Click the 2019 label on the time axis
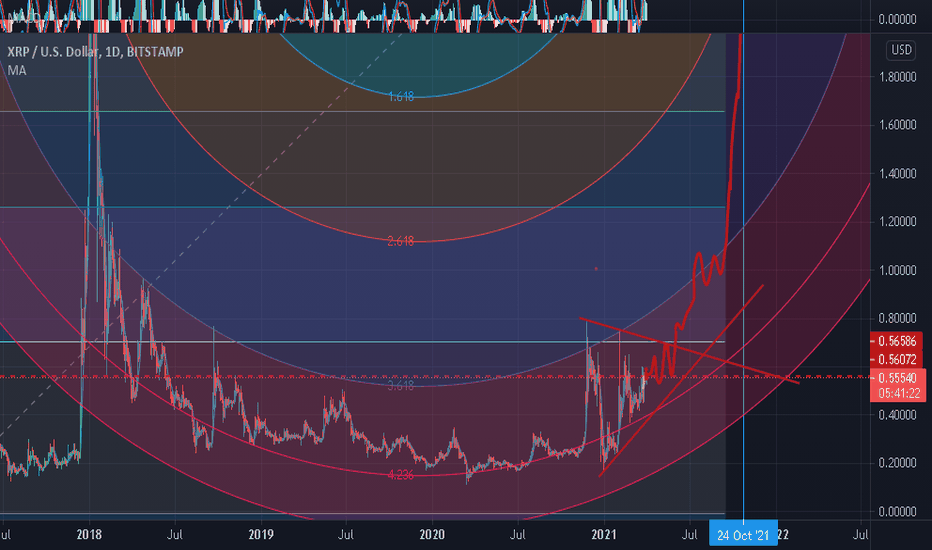Image resolution: width=932 pixels, height=550 pixels. pos(261,535)
